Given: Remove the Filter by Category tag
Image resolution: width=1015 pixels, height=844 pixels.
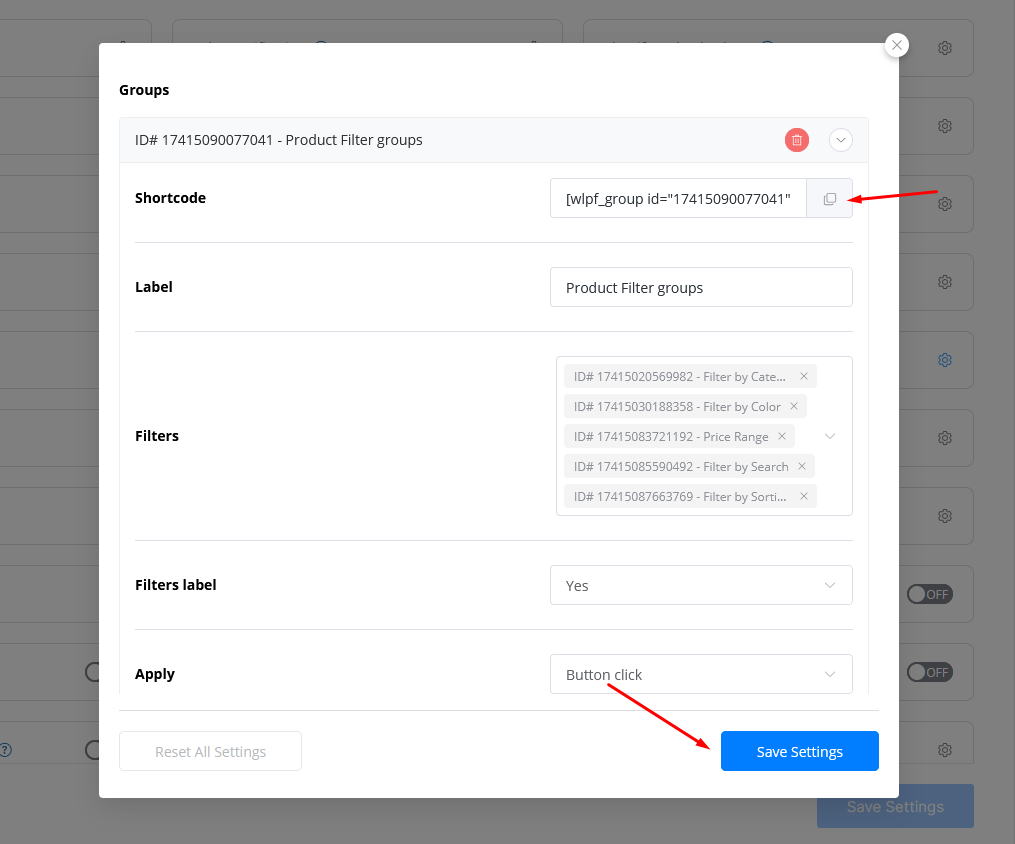Looking at the screenshot, I should click(803, 377).
